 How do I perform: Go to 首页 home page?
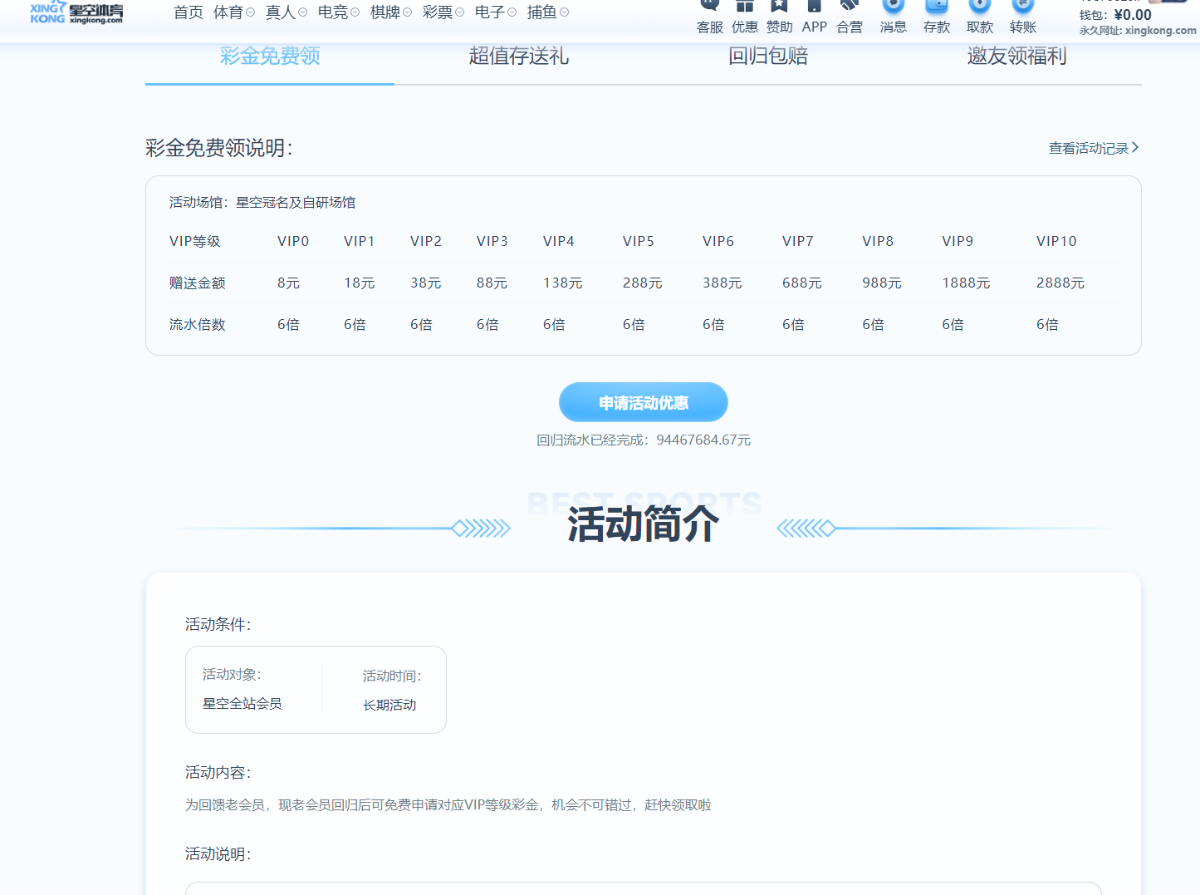tap(188, 13)
